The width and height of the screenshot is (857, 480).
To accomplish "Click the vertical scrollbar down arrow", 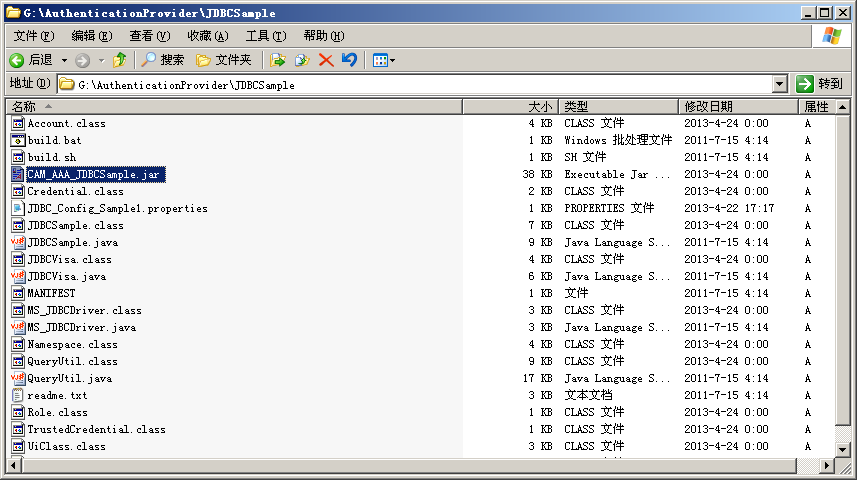I will tap(843, 450).
